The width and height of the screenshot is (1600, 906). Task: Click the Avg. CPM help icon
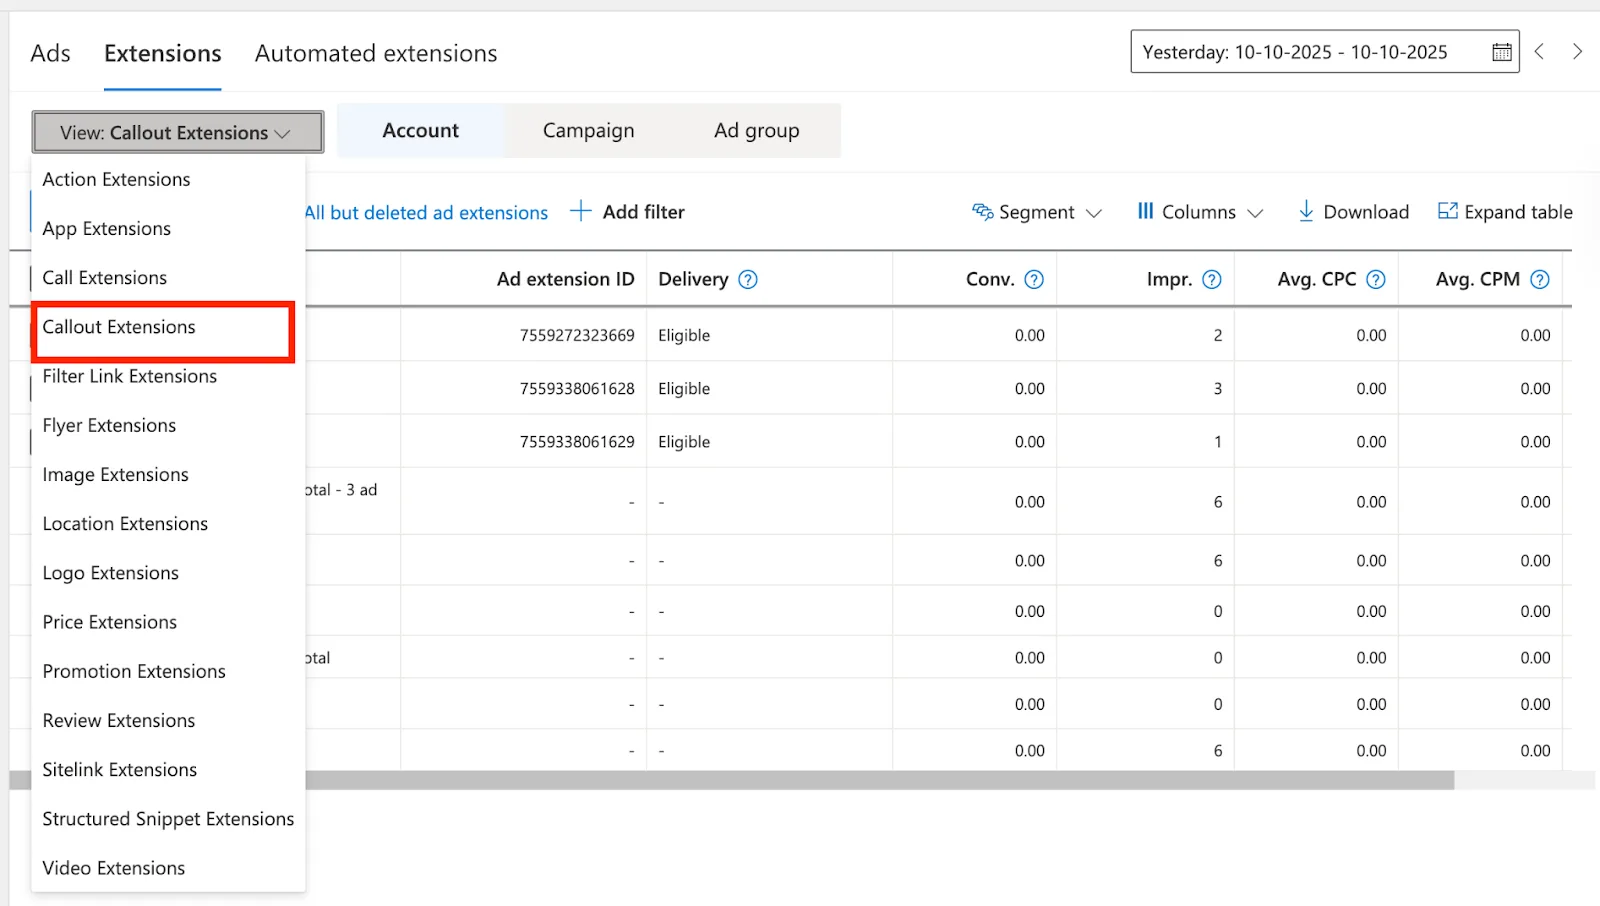1539,280
